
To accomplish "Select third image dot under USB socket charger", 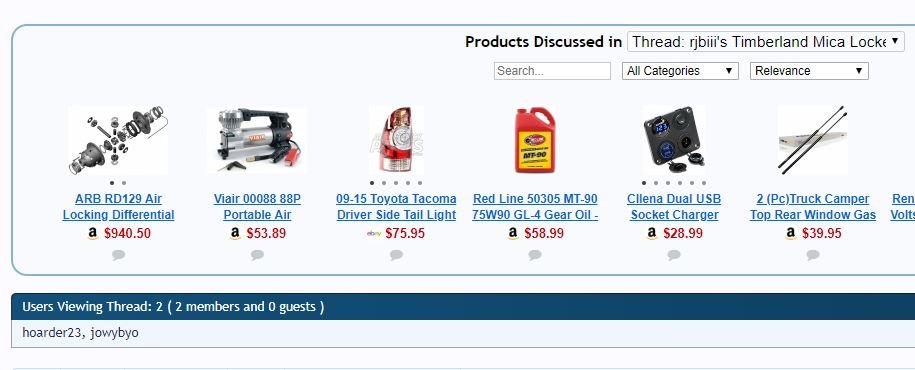I will pyautogui.click(x=668, y=183).
